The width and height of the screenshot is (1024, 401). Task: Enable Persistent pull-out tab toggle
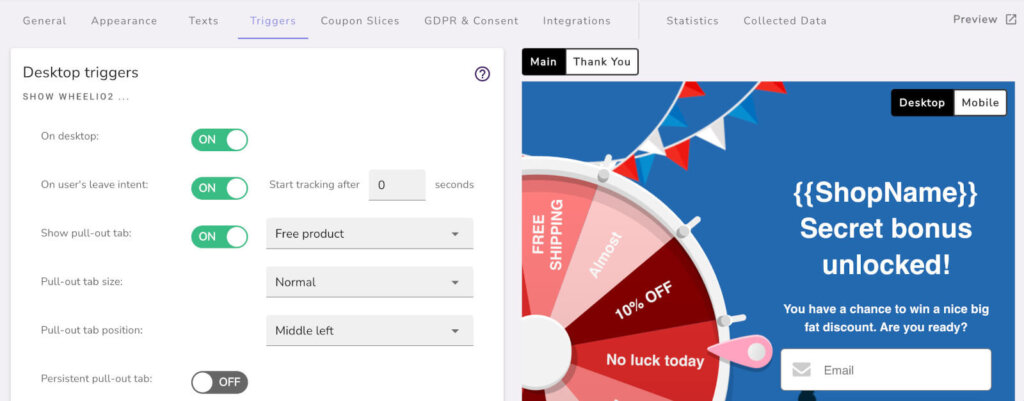click(219, 382)
